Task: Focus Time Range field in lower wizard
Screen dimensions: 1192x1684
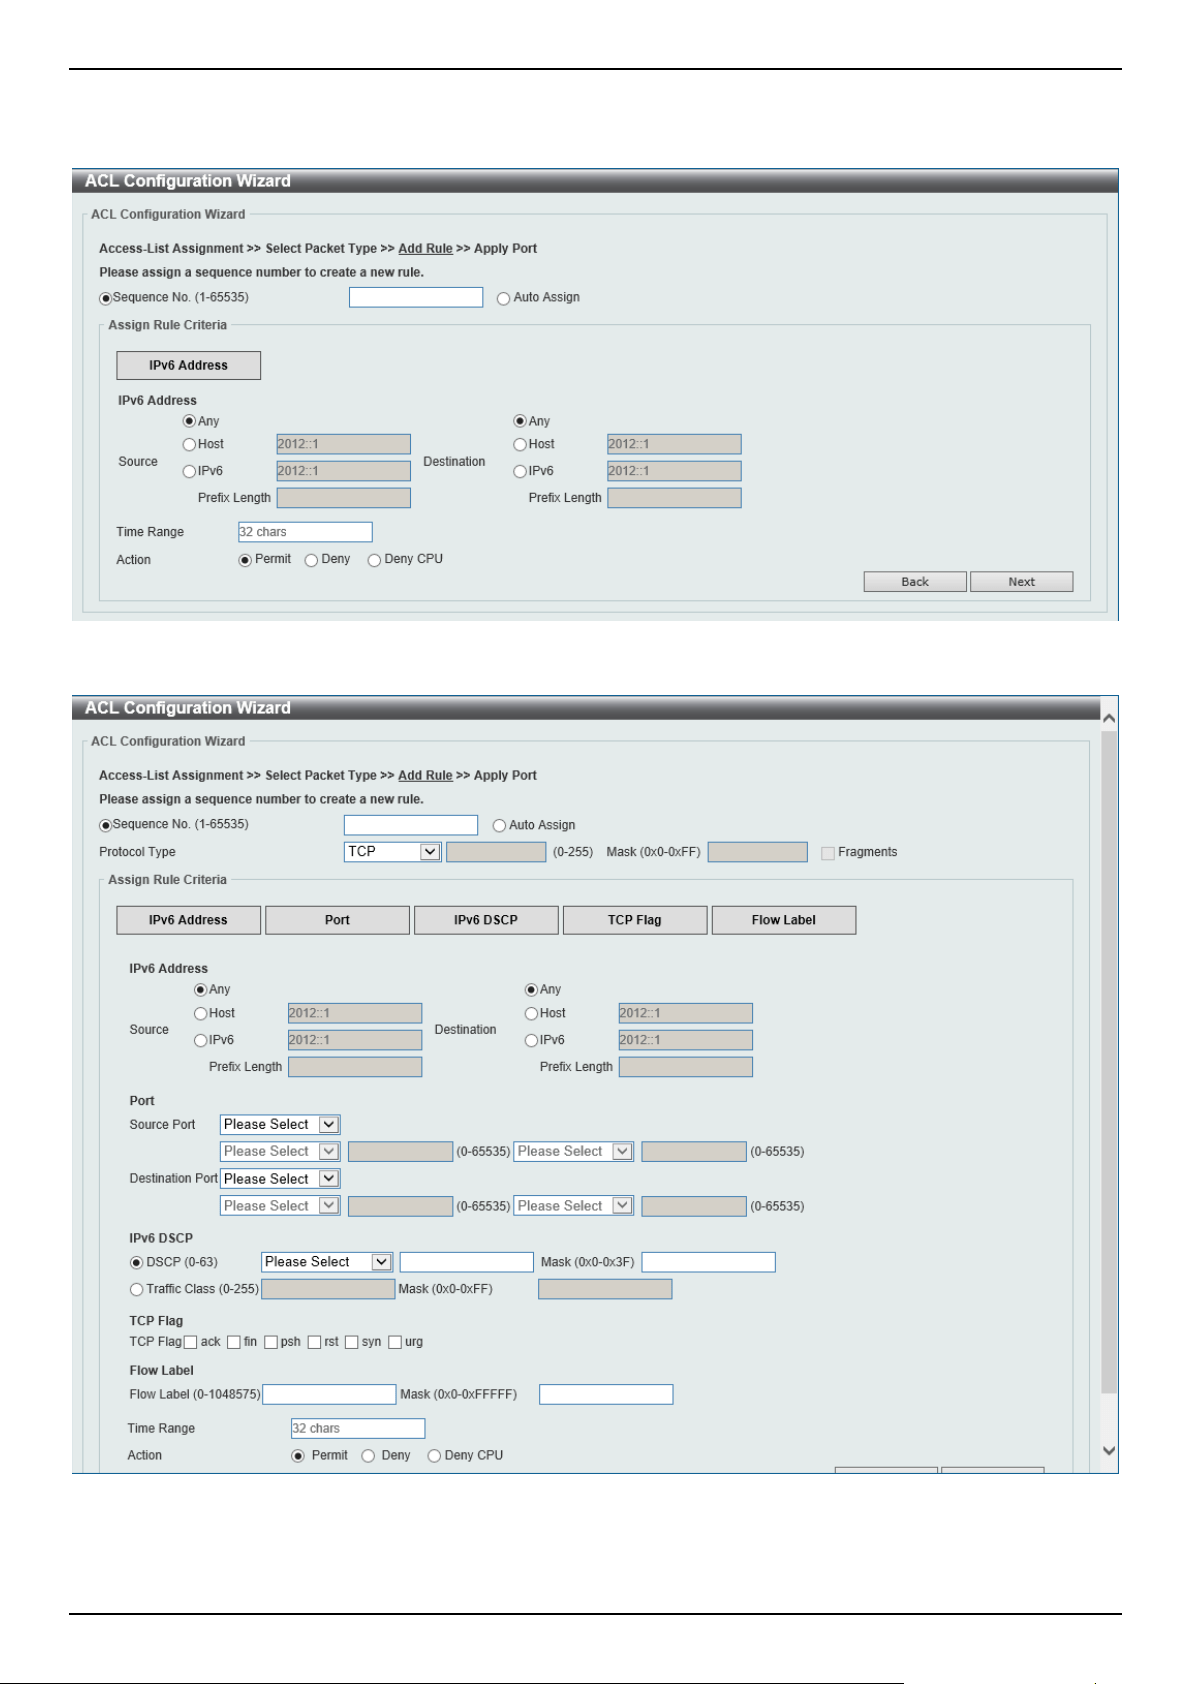Action: 358,1428
